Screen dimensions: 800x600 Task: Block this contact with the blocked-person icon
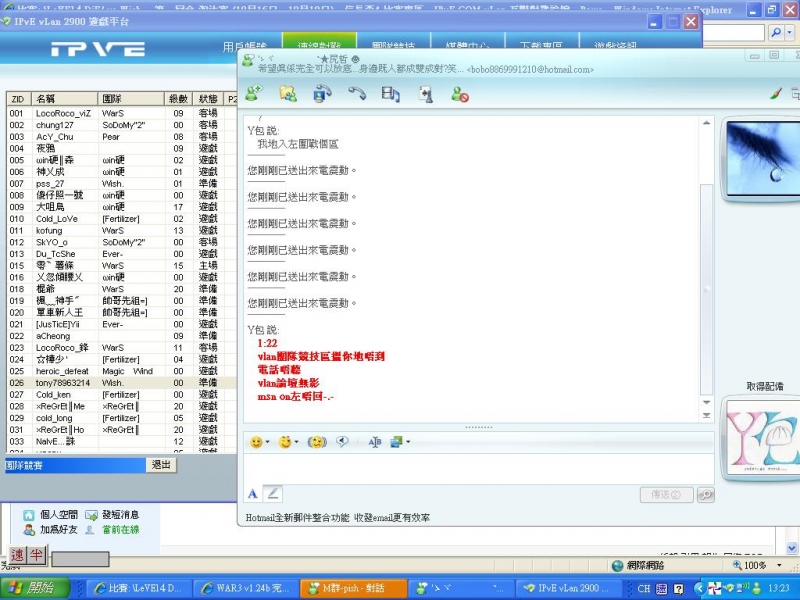click(459, 94)
